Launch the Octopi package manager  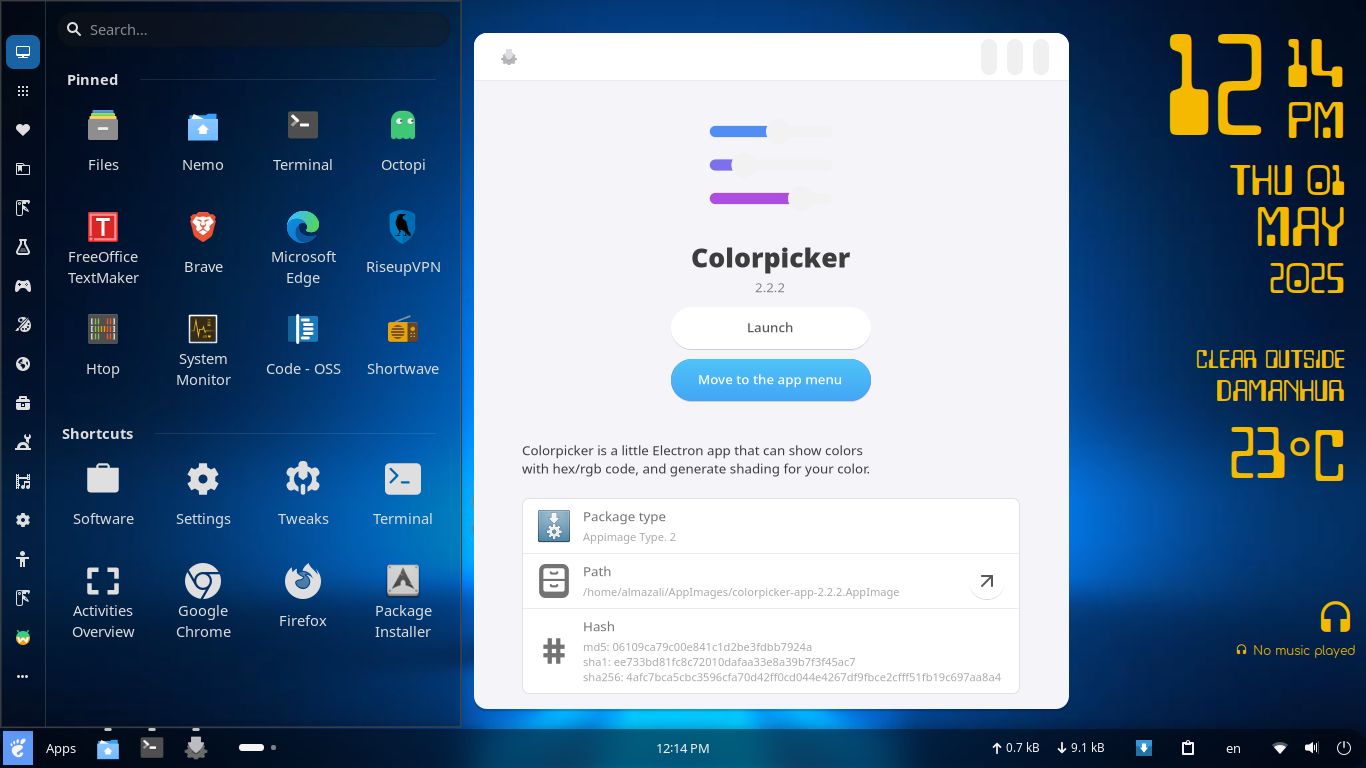[403, 141]
